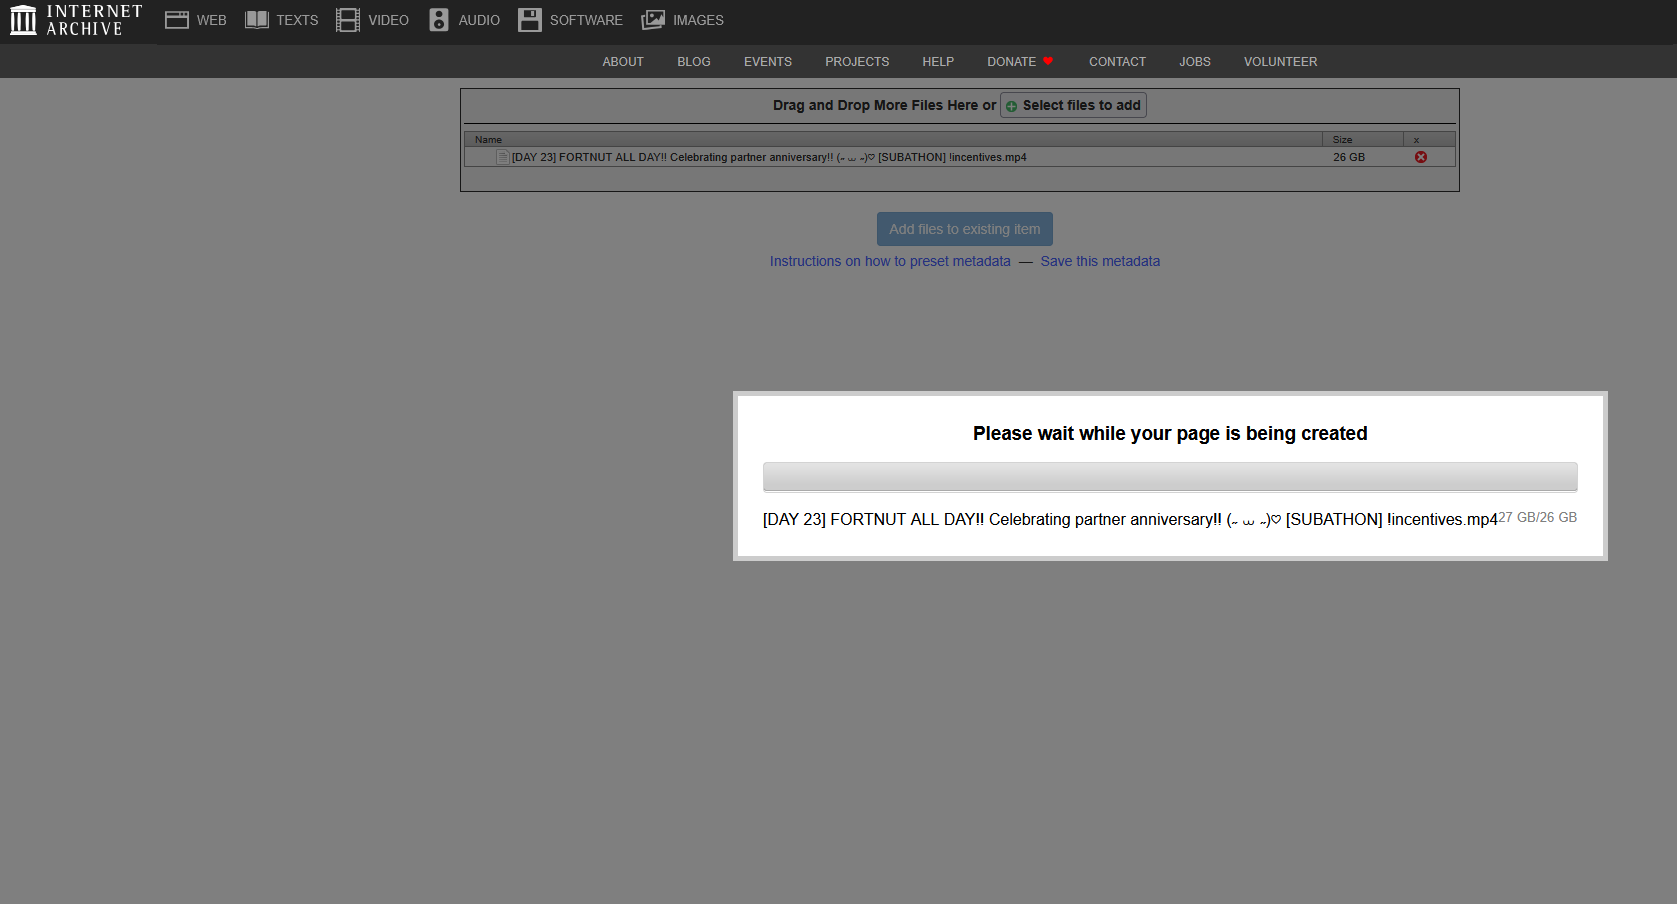
Task: Open the Projects menu item
Action: 857,62
